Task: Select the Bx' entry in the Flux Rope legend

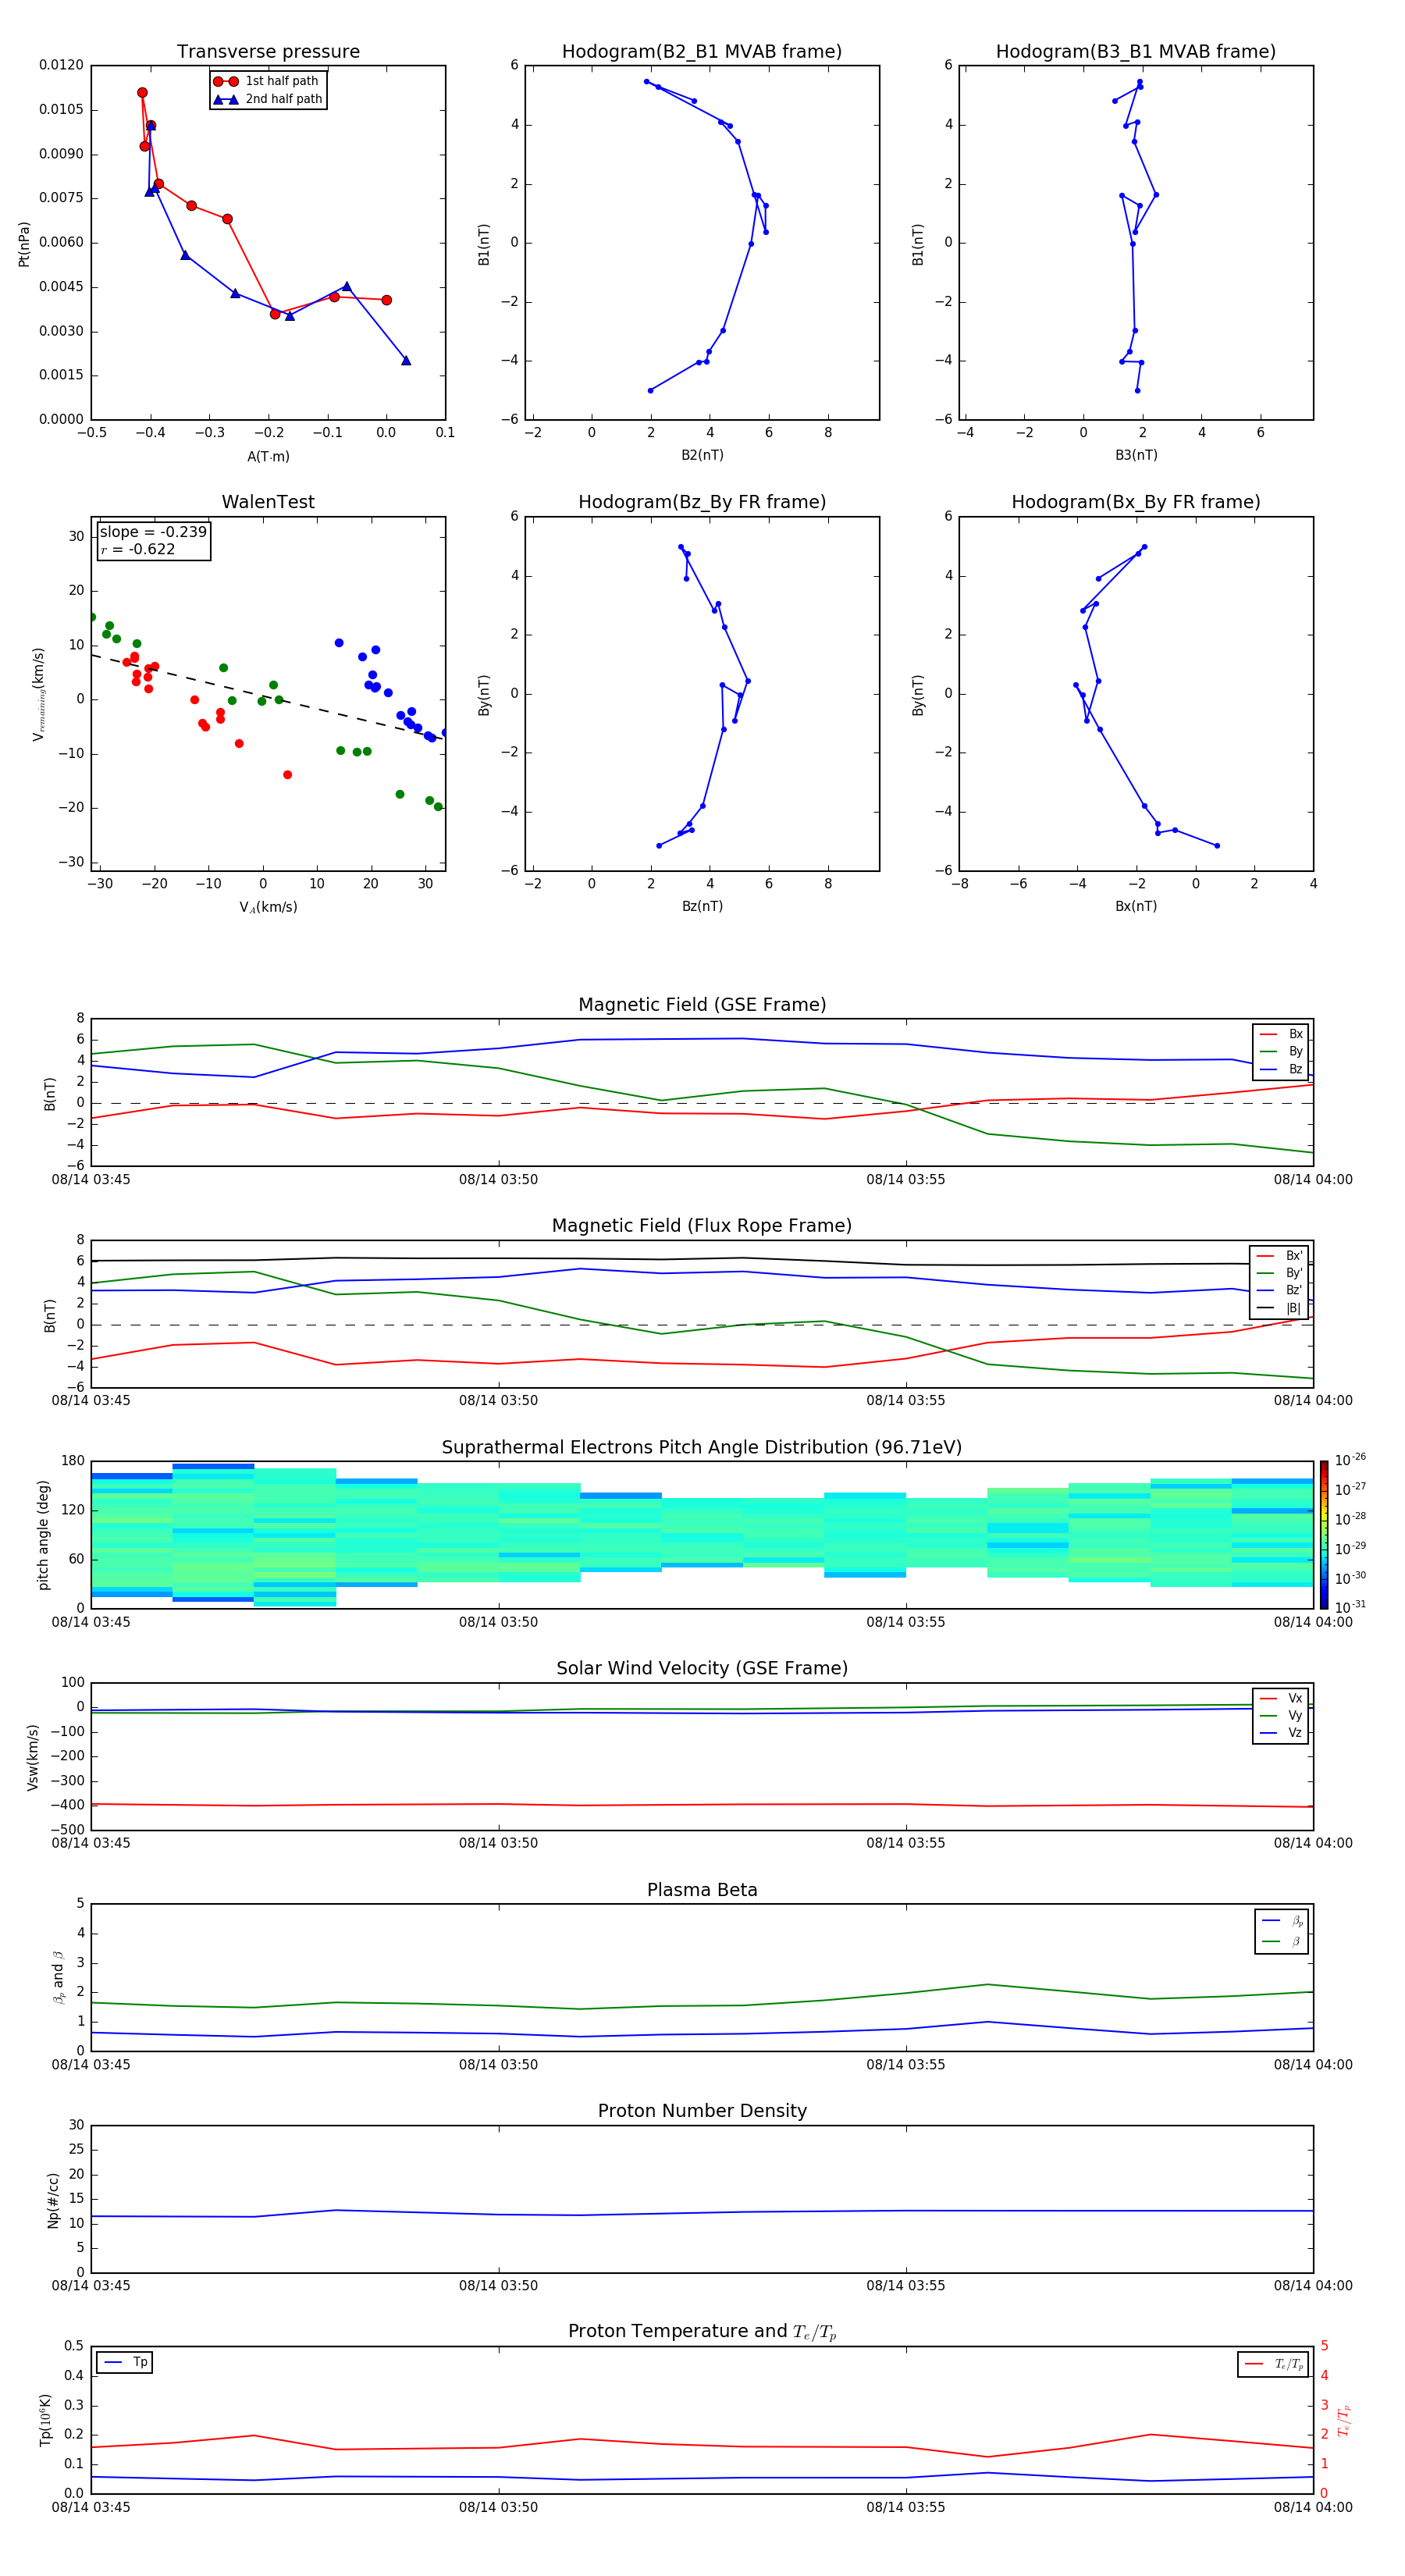Action: coord(1279,1256)
